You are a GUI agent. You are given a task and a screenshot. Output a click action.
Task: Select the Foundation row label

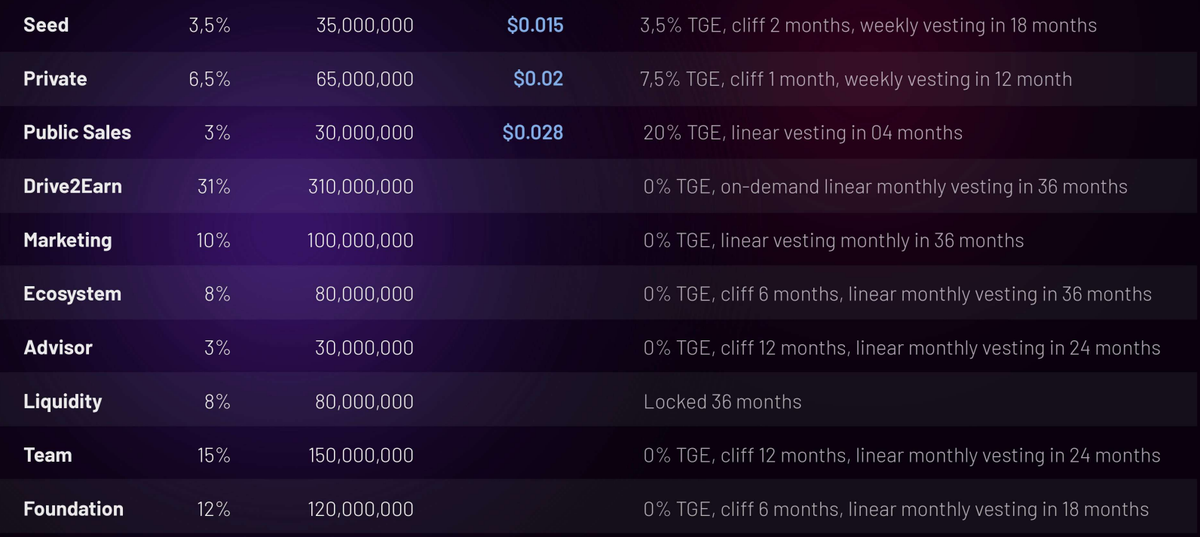coord(73,509)
